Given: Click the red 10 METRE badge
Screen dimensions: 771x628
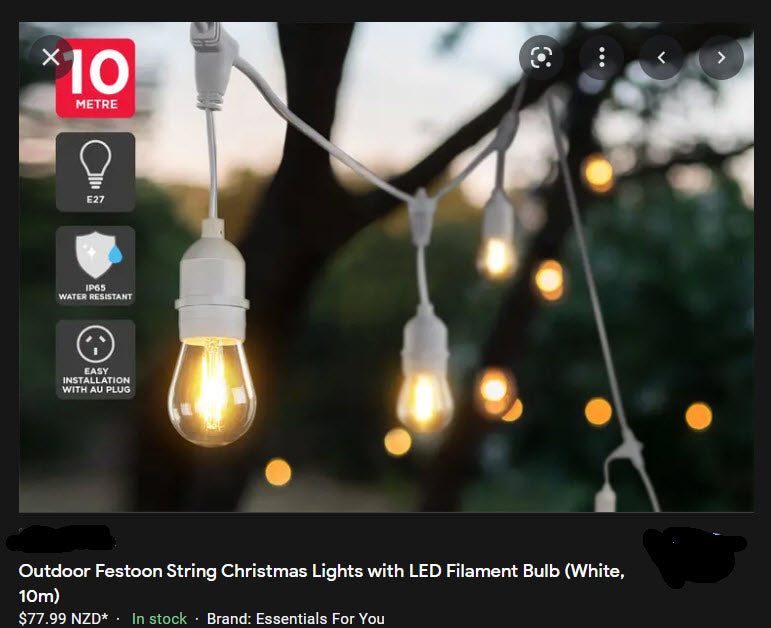Looking at the screenshot, I should [x=95, y=78].
